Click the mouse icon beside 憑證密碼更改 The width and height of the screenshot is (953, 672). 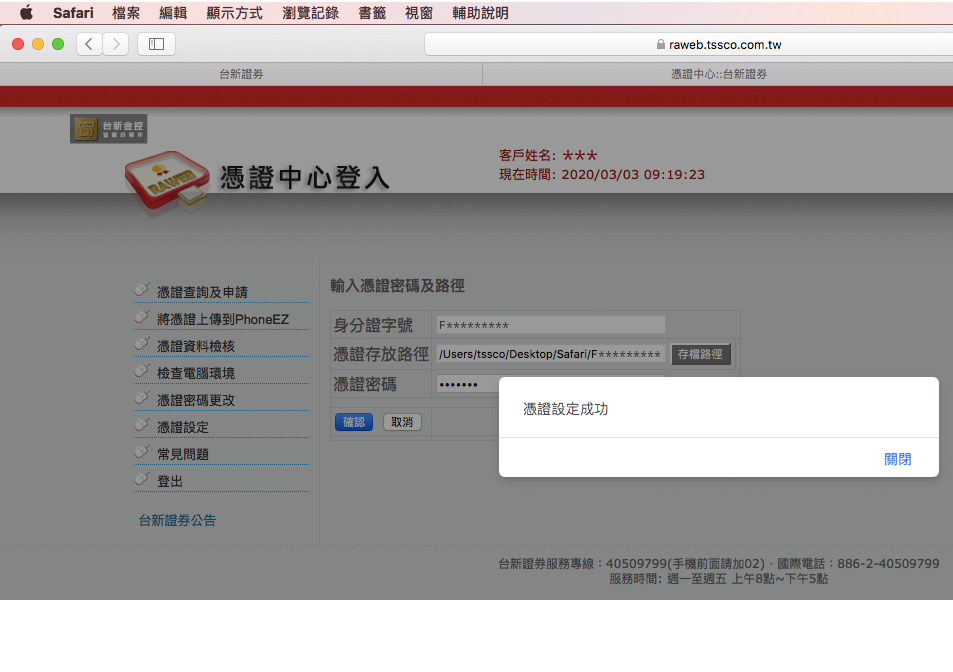click(142, 397)
